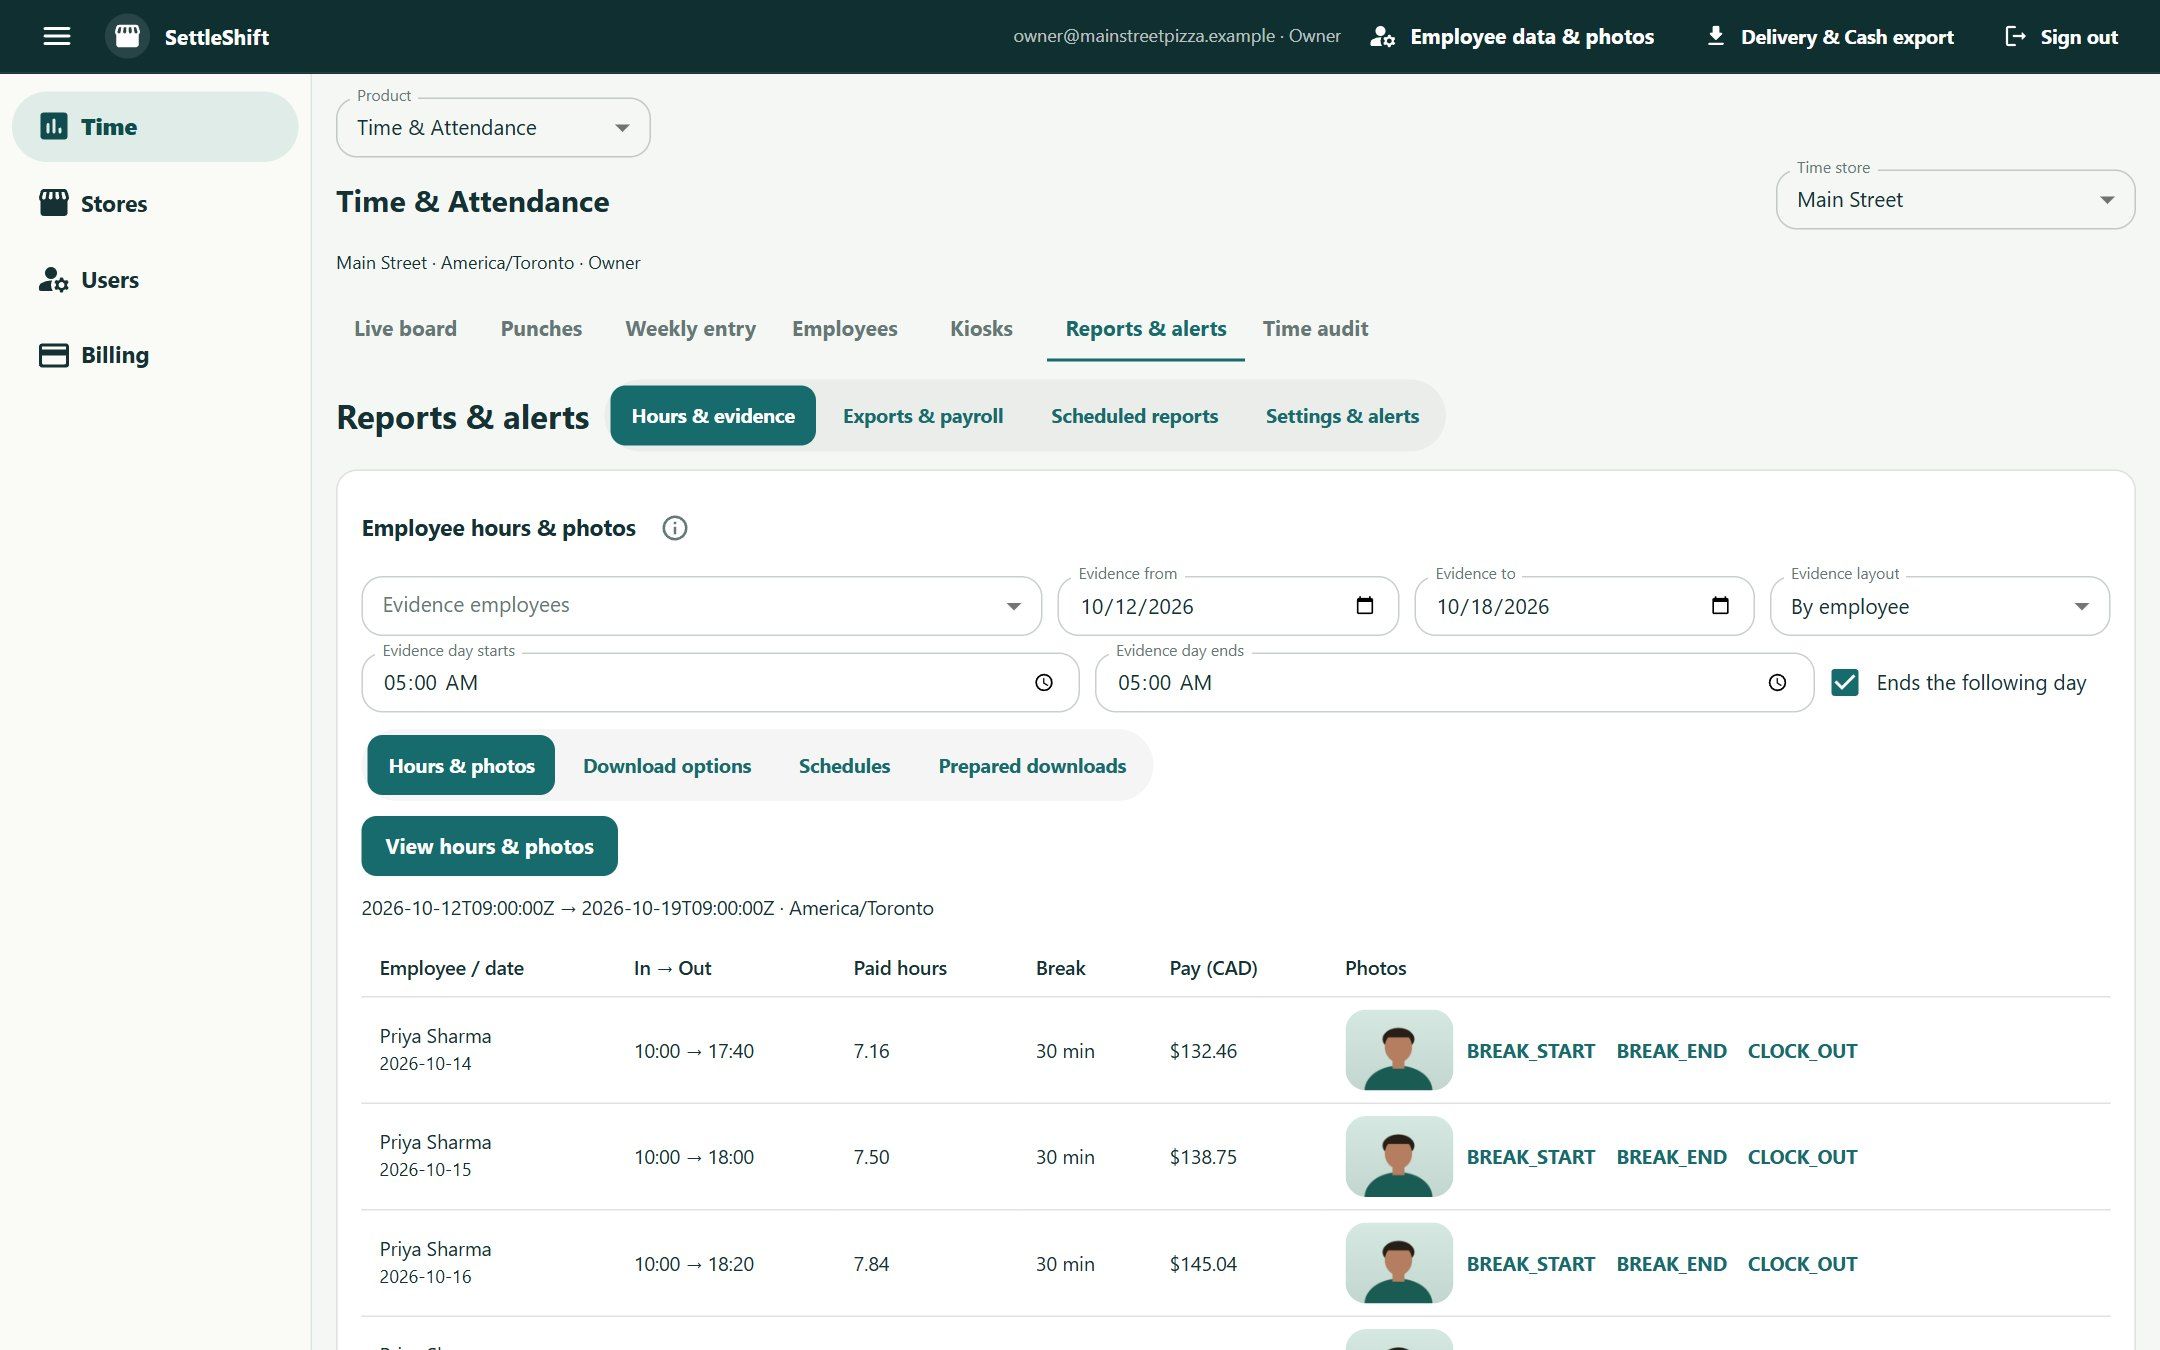Open Prepared downloads section
Image resolution: width=2160 pixels, height=1350 pixels.
point(1032,766)
